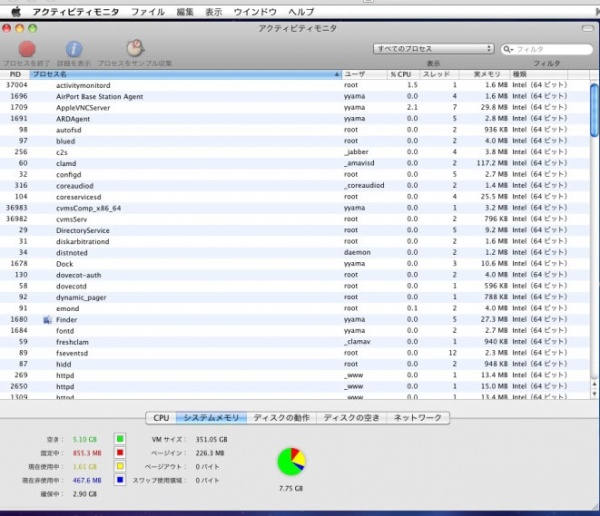Viewport: 600px width, 516px height.
Task: Select the dovecot-auth process row
Action: click(x=295, y=275)
